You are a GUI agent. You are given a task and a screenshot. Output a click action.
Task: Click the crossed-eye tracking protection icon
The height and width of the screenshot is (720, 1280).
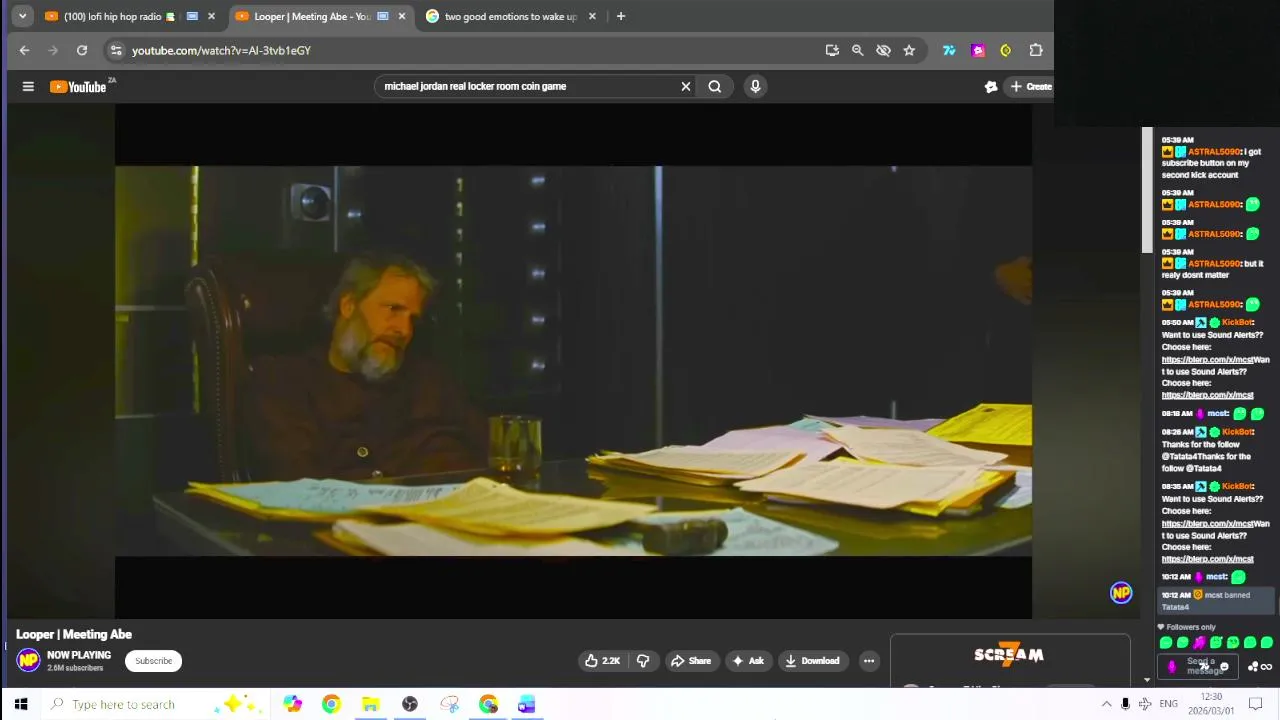click(x=883, y=50)
